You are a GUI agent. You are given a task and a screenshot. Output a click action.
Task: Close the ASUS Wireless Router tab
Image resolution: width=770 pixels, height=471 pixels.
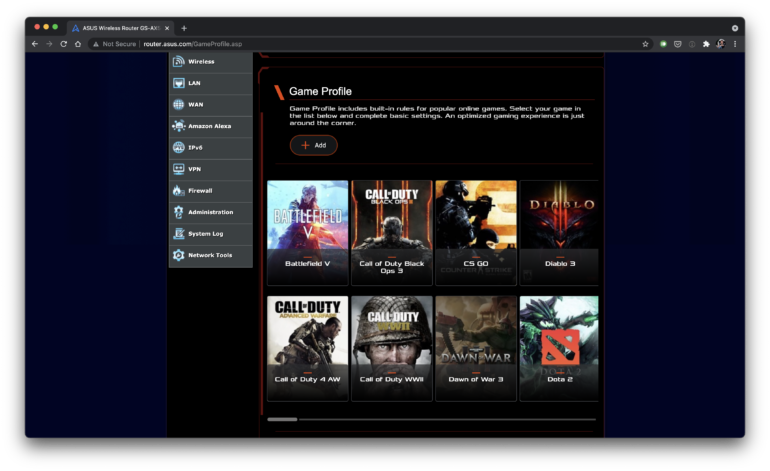pos(167,28)
